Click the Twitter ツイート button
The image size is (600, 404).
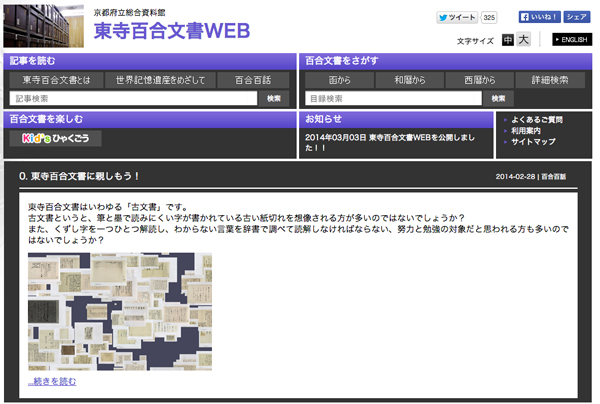[x=457, y=17]
